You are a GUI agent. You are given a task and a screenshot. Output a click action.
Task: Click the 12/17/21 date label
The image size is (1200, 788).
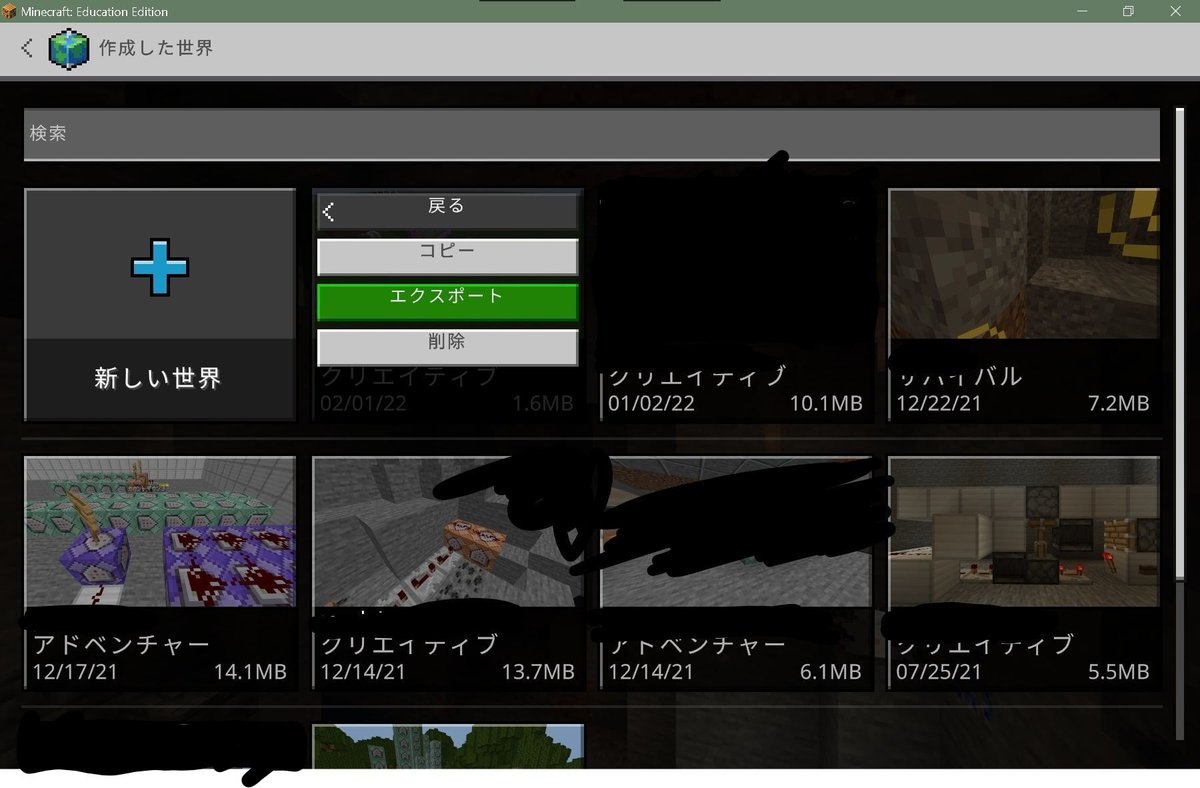[x=75, y=673]
